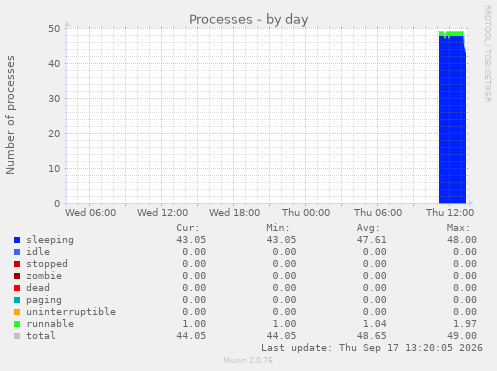Click the 'Number of processes' axis label
497x371 pixels.
click(x=10, y=115)
